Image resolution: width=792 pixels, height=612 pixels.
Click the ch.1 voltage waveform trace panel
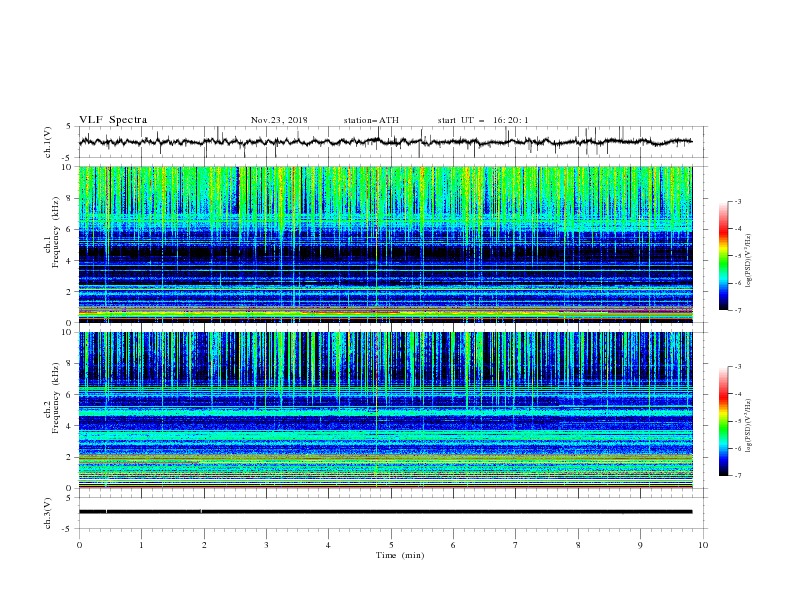coord(392,142)
